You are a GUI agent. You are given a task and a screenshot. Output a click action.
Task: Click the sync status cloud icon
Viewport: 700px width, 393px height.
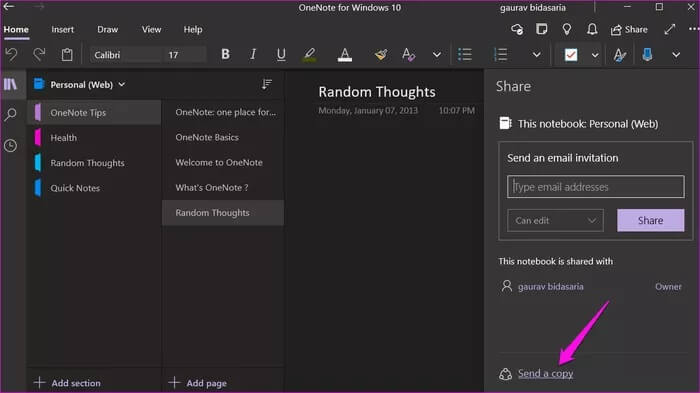point(517,29)
